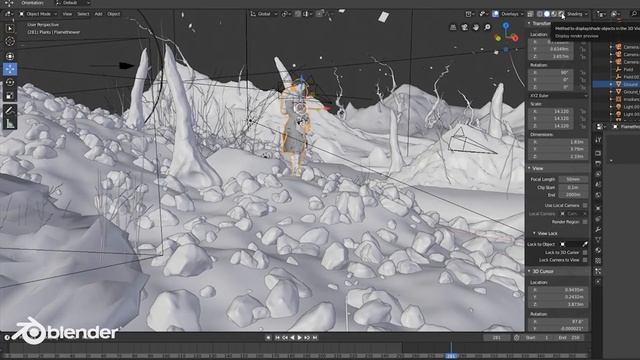Open the Render properties tab
Image resolution: width=640 pixels, height=360 pixels.
click(598, 153)
